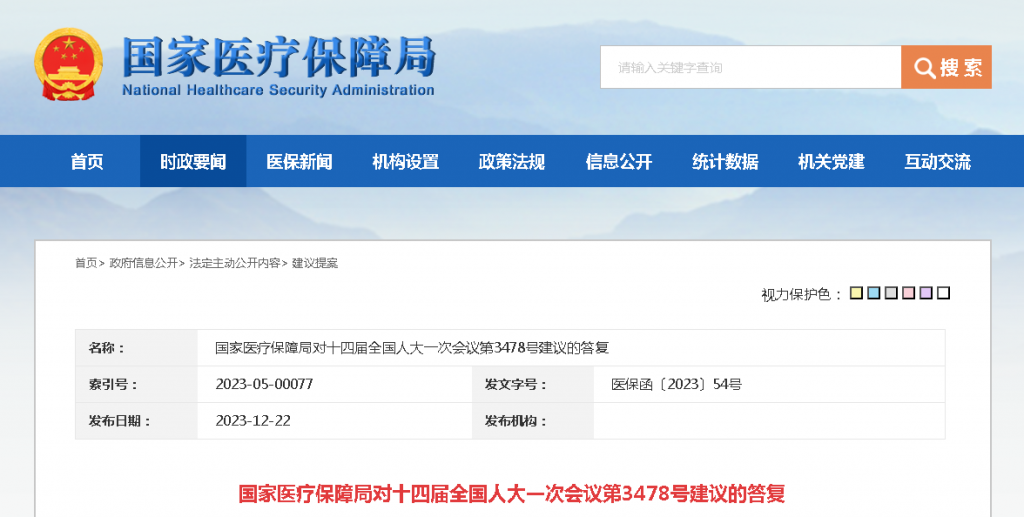Select the light blue eye-protection swatch

point(874,293)
